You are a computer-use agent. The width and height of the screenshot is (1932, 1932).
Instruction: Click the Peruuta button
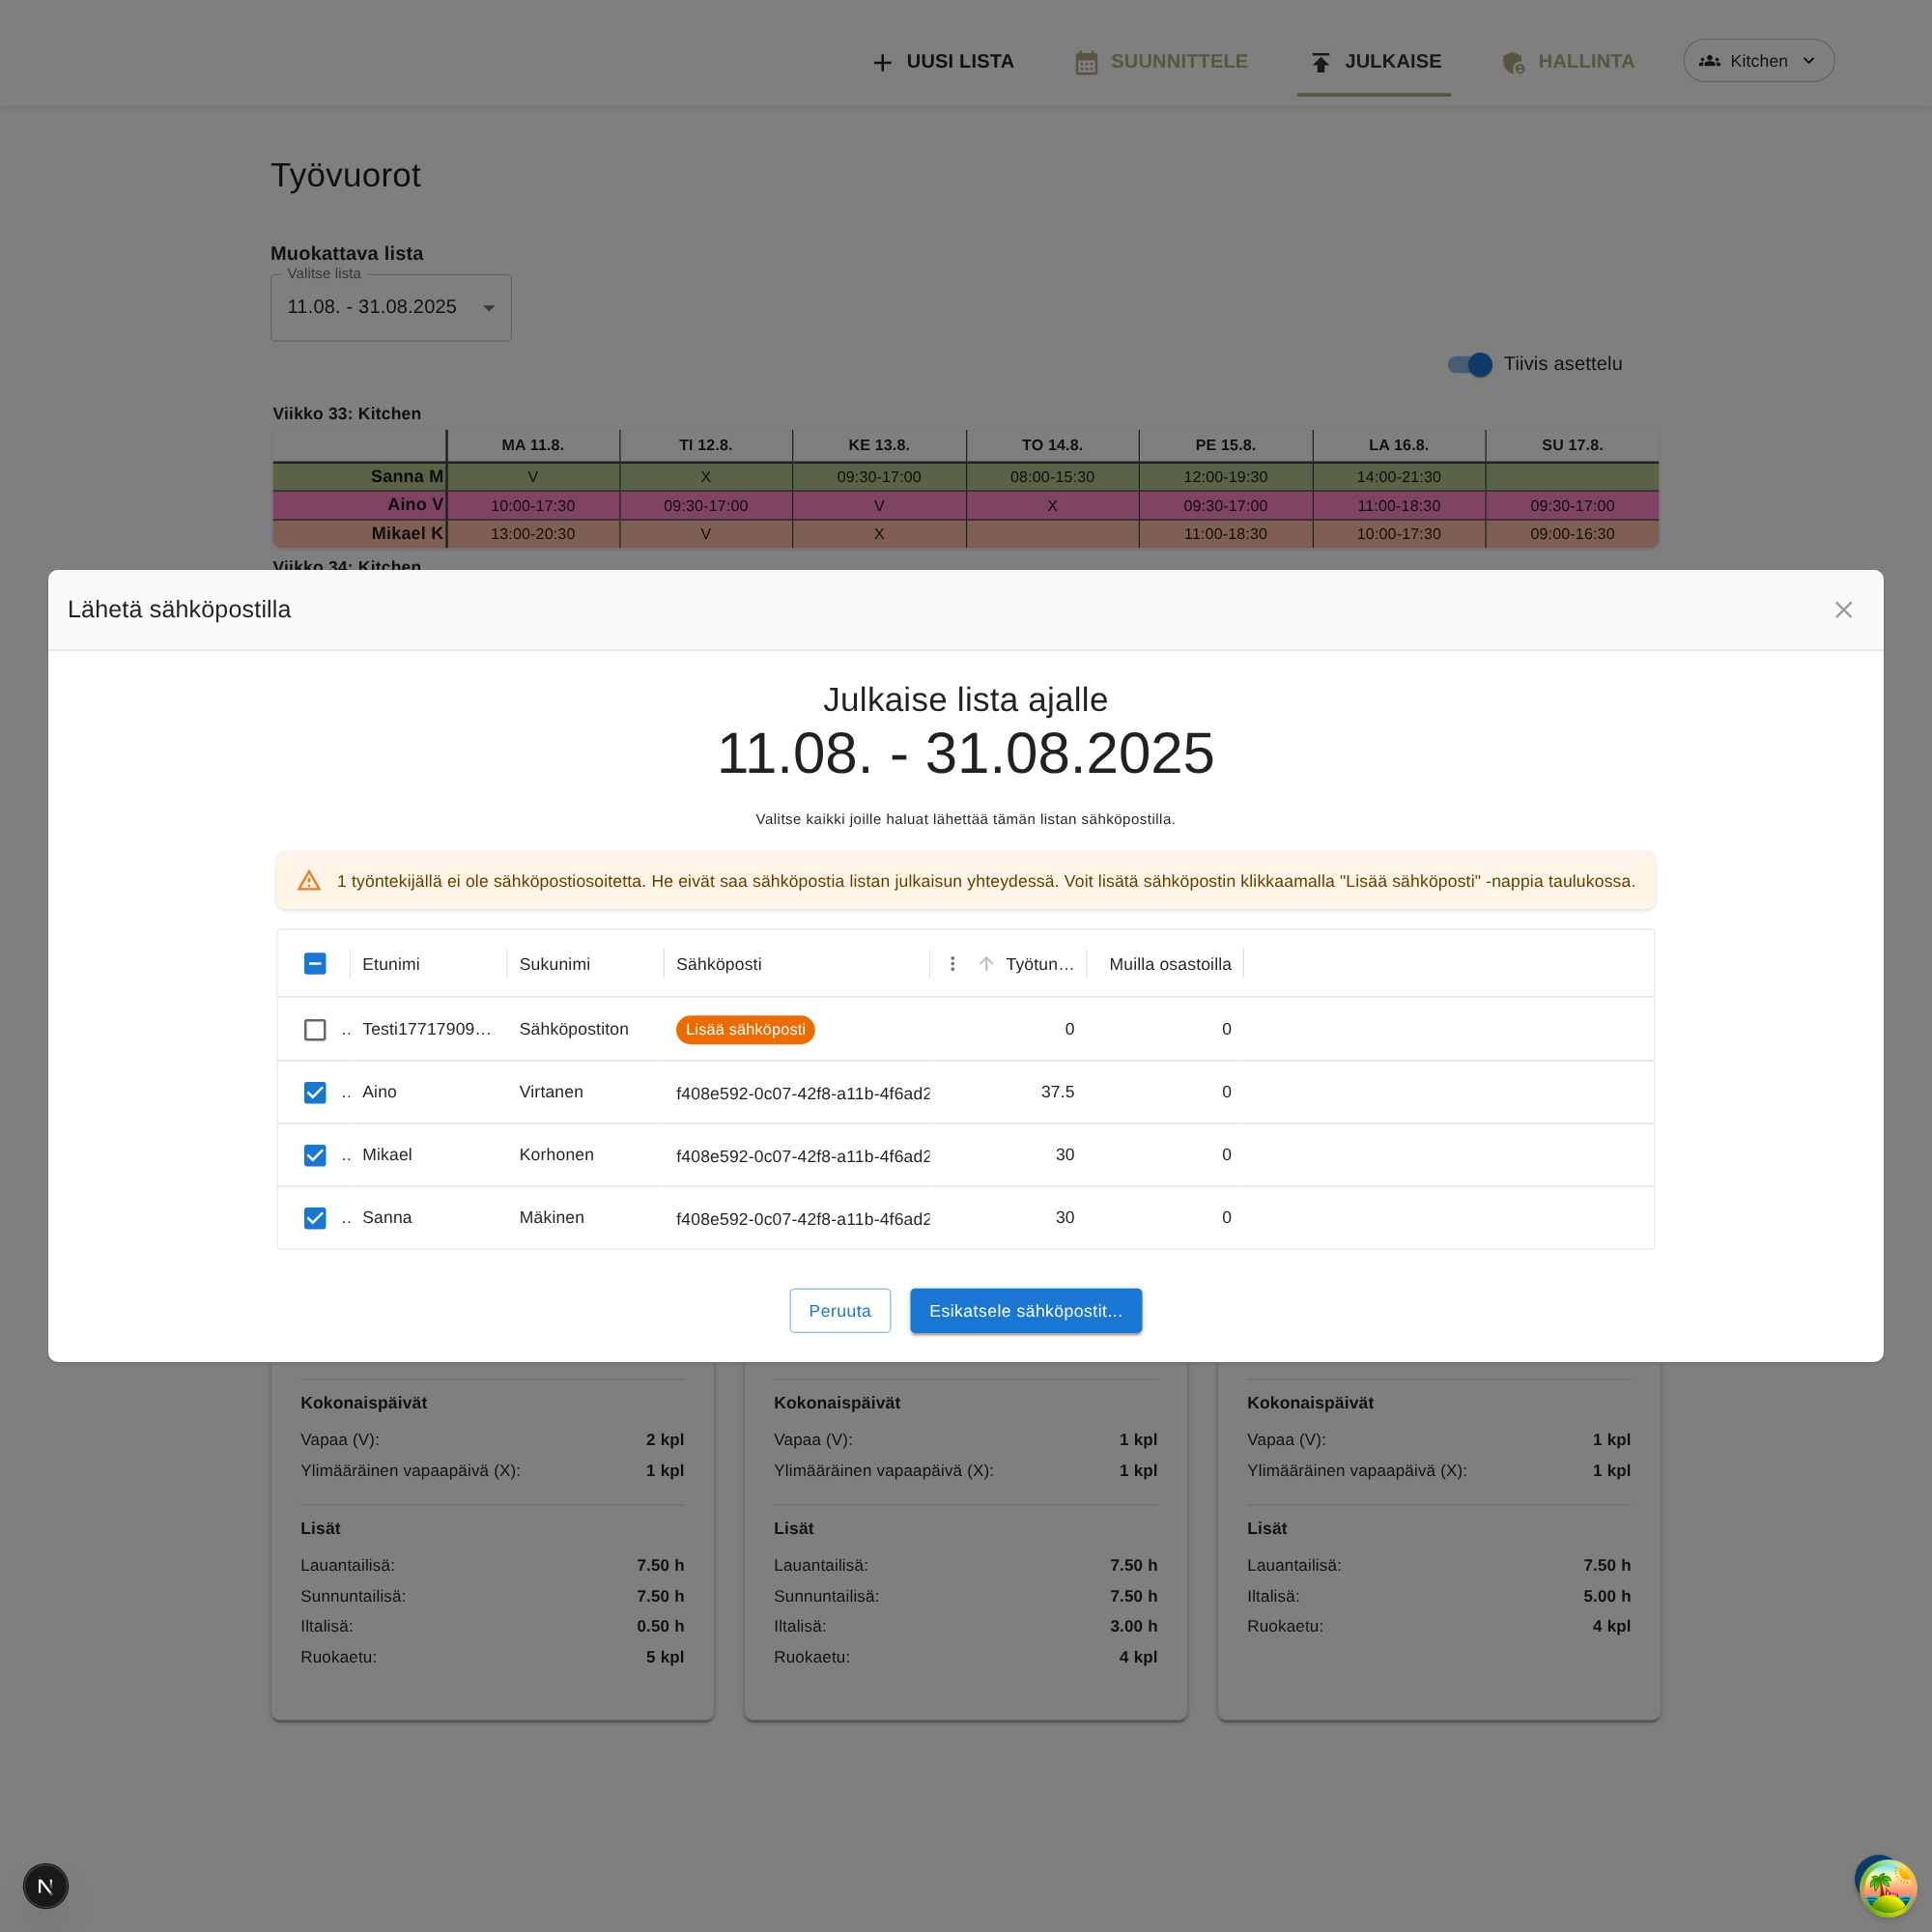[x=839, y=1311]
